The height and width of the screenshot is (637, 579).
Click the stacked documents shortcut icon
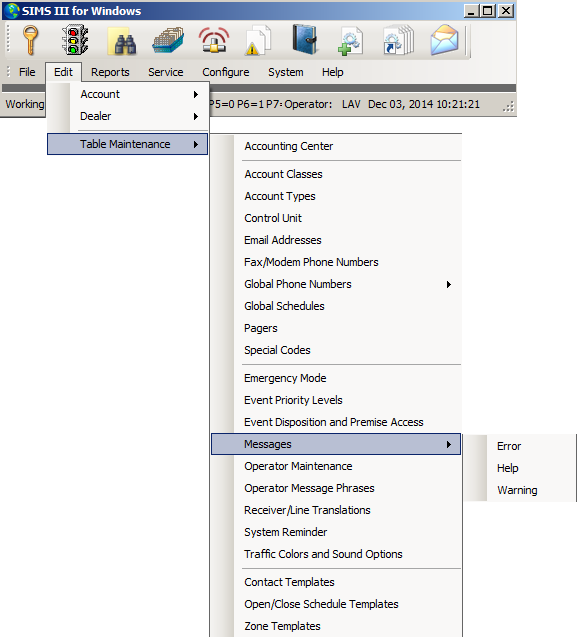(x=398, y=40)
